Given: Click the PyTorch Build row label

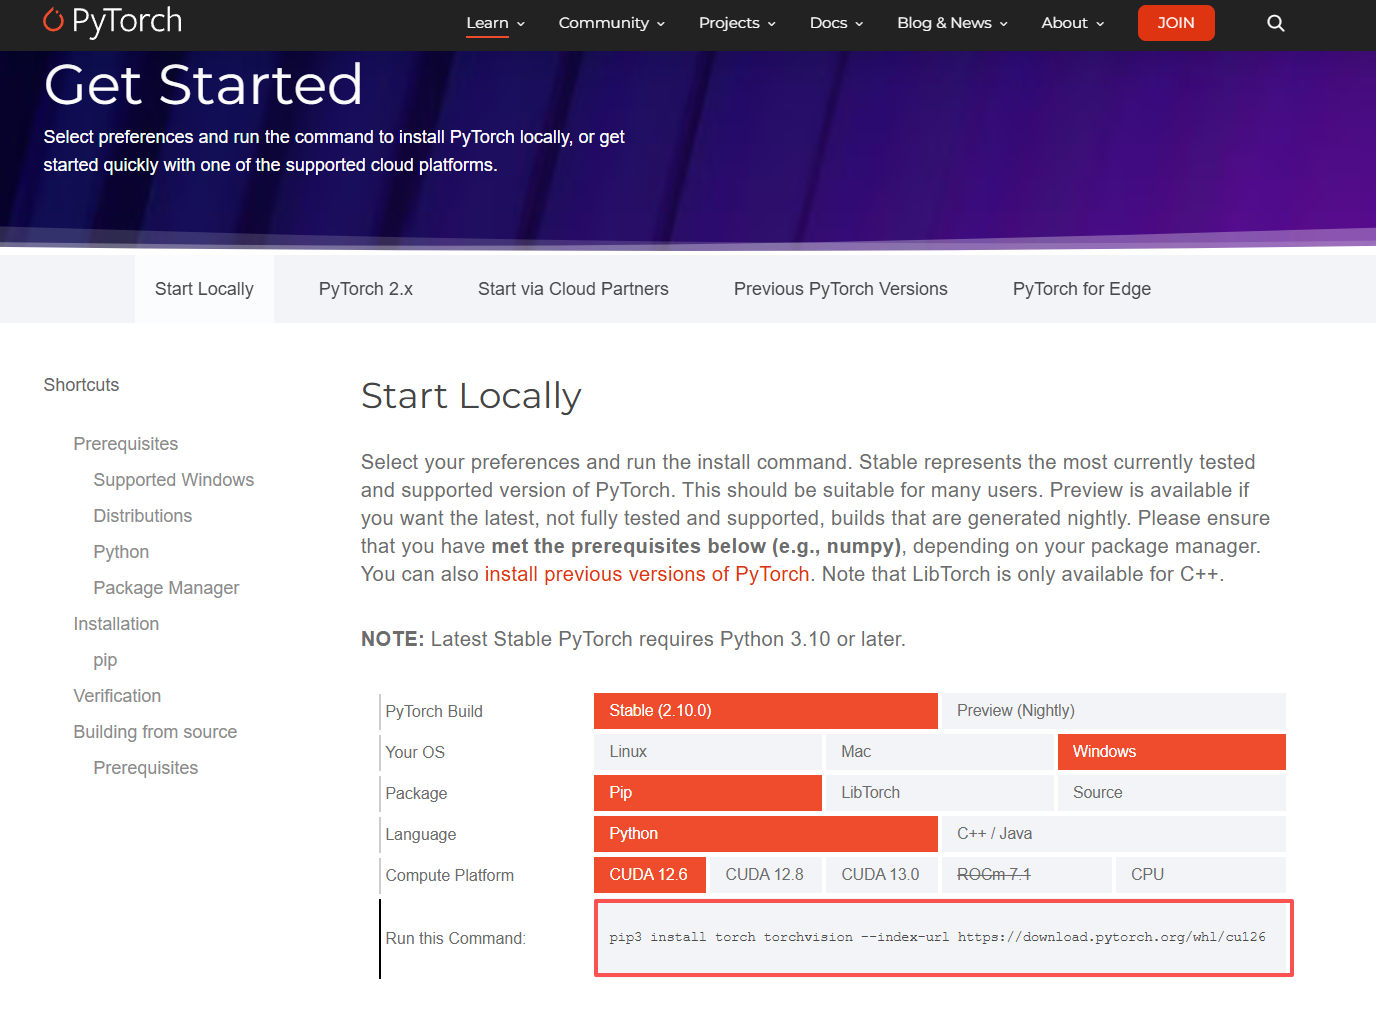Looking at the screenshot, I should [x=434, y=712].
